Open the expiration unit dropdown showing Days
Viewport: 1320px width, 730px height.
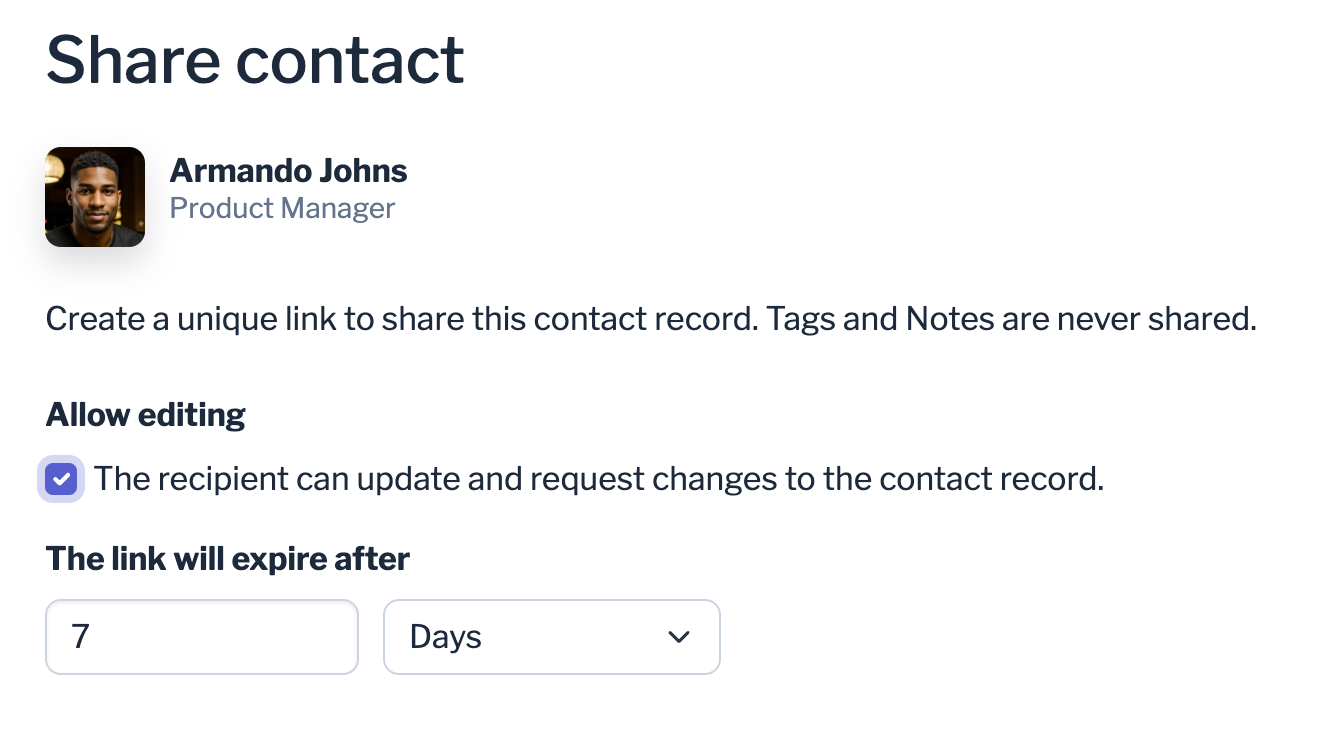[551, 637]
